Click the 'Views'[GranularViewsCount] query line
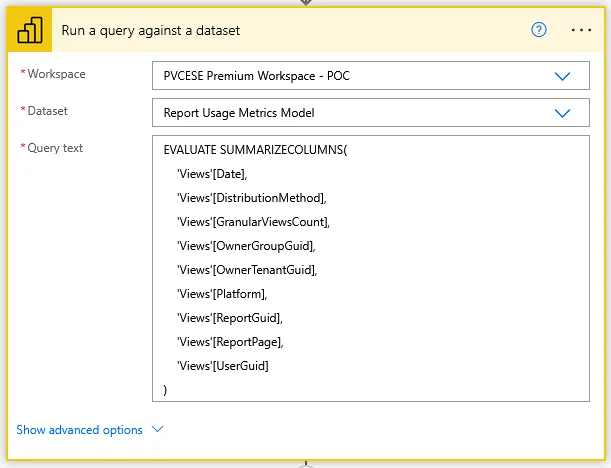Viewport: 611px width, 468px height. pyautogui.click(x=253, y=222)
